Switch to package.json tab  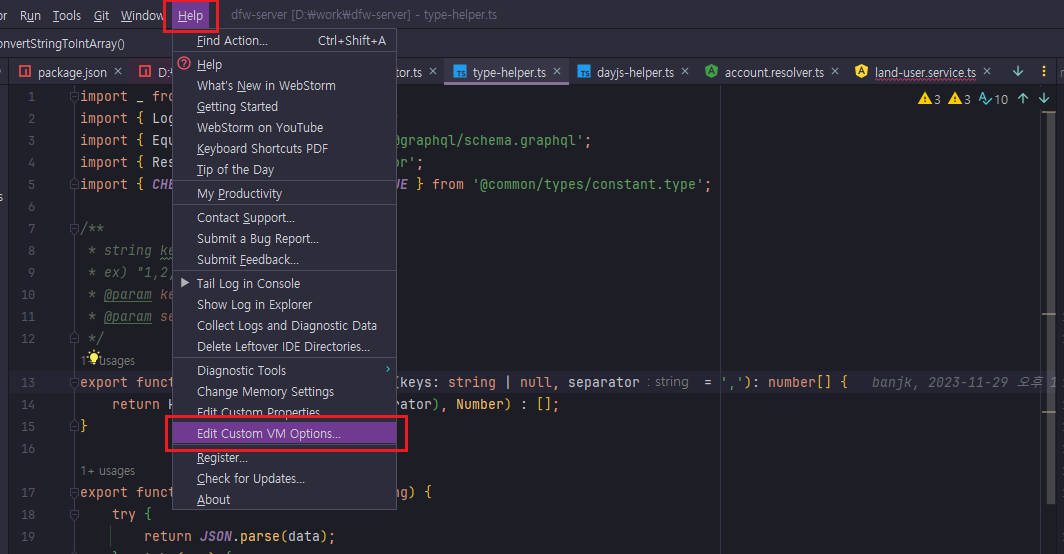pyautogui.click(x=72, y=73)
